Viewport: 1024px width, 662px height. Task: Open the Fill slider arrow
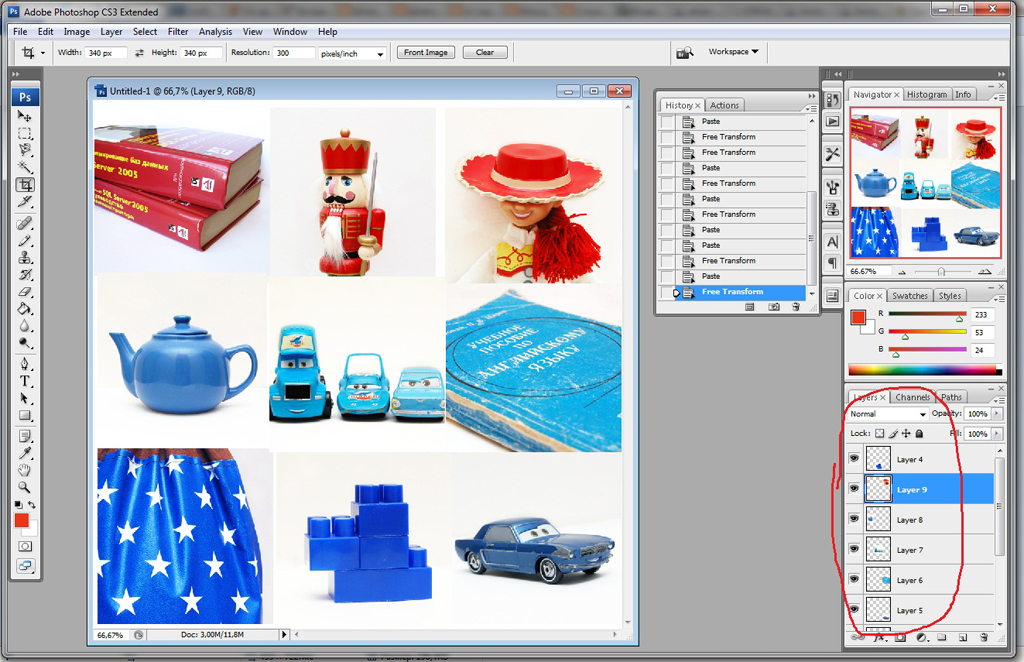pyautogui.click(x=997, y=434)
